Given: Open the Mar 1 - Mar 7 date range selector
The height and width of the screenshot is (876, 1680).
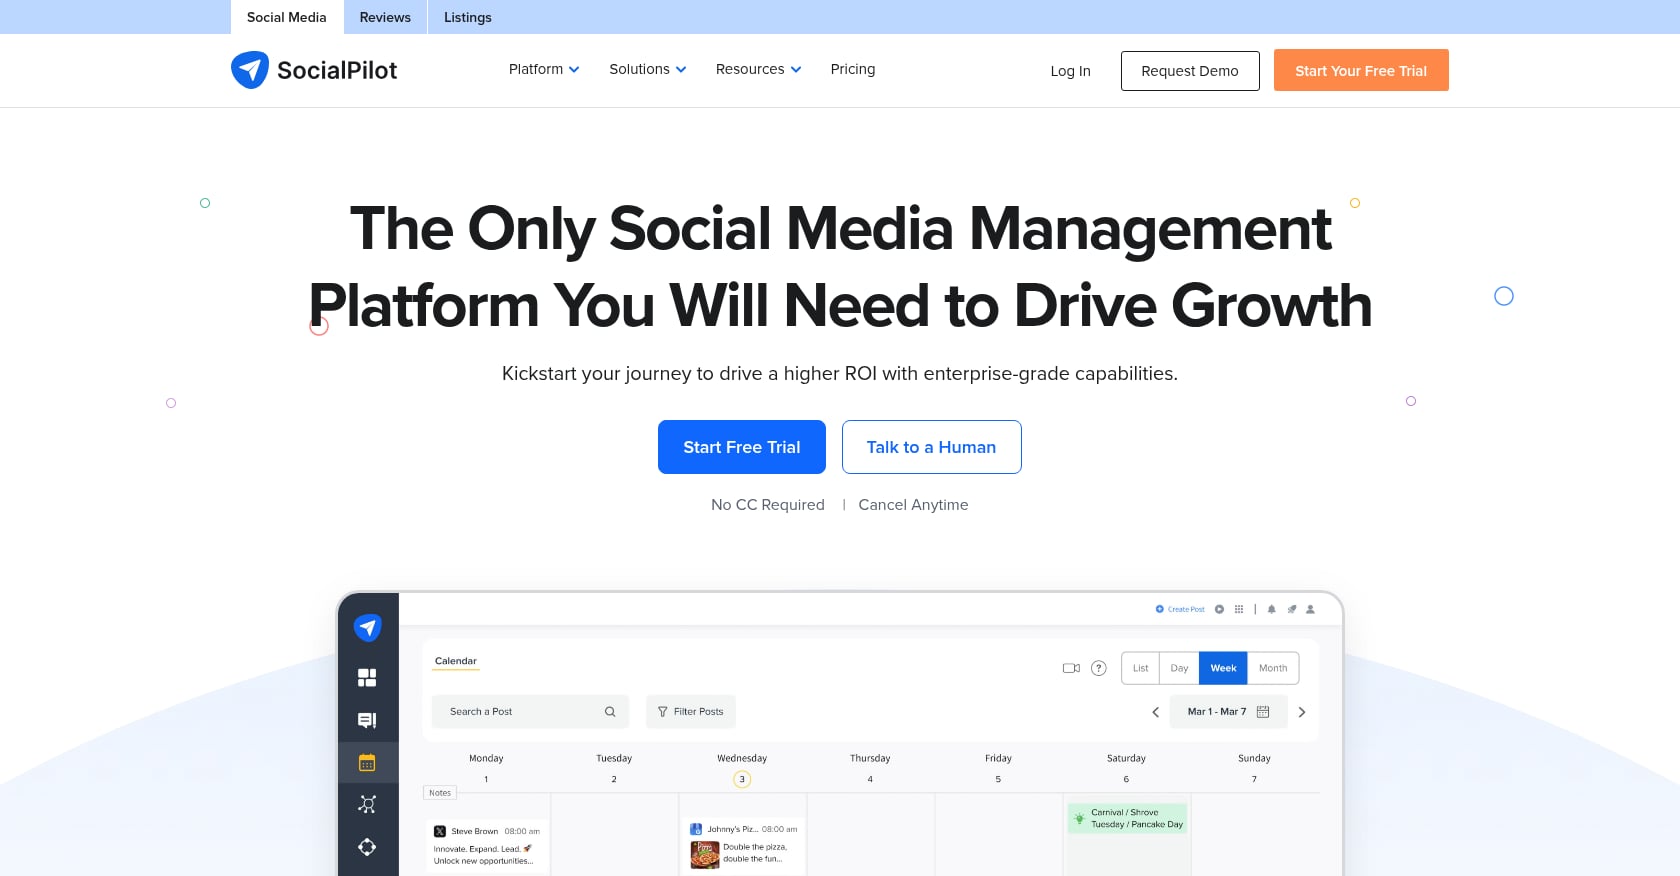Looking at the screenshot, I should 1228,712.
